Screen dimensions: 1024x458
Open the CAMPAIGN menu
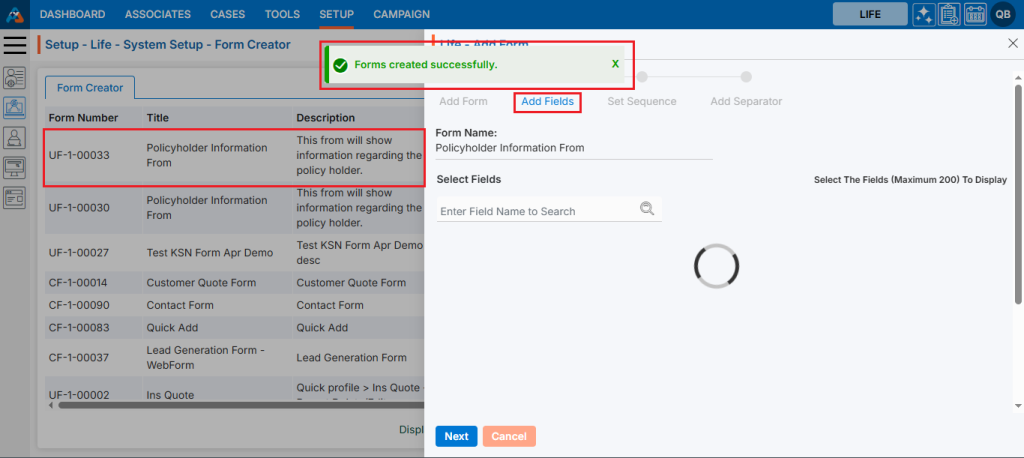click(401, 14)
